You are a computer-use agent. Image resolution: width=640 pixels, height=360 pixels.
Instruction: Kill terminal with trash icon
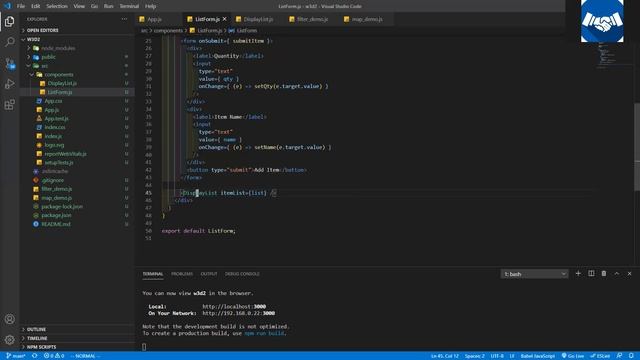coord(604,273)
